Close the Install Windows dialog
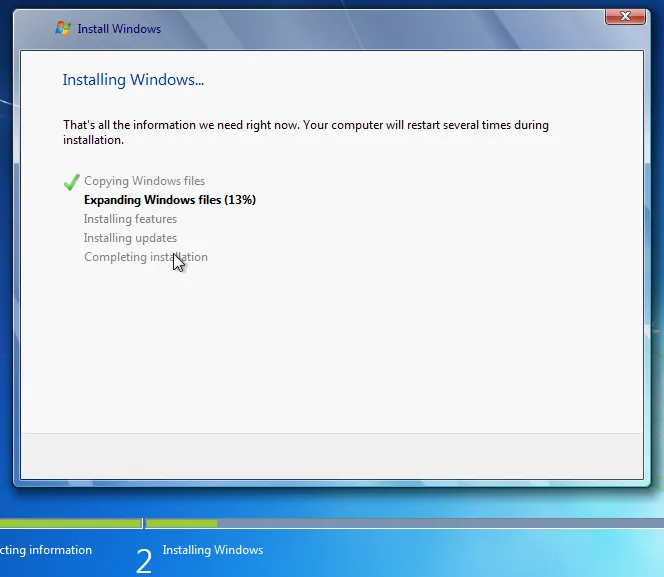 click(x=625, y=17)
